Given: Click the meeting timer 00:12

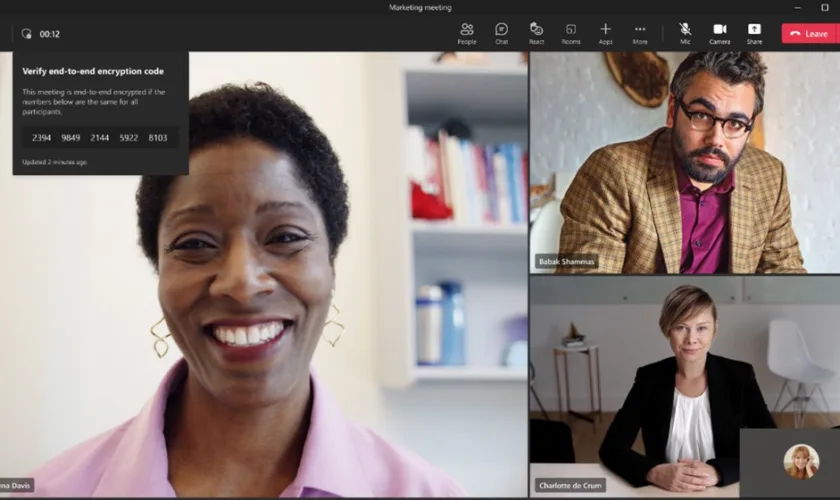Looking at the screenshot, I should 50,34.
